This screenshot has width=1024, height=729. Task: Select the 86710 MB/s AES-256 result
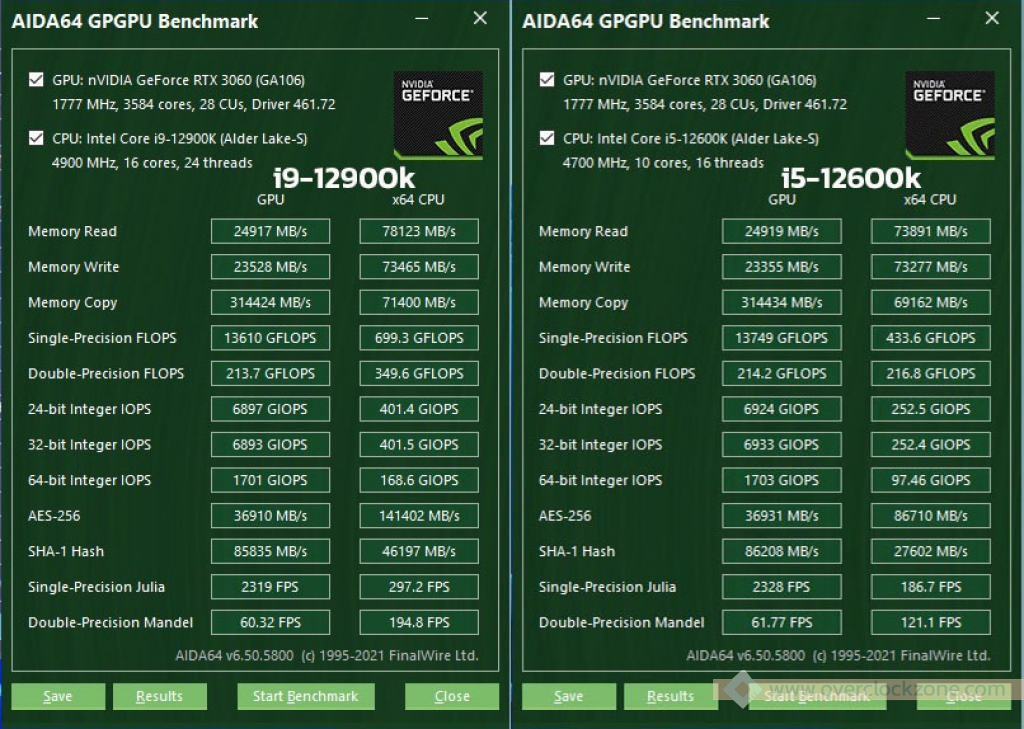tap(931, 516)
